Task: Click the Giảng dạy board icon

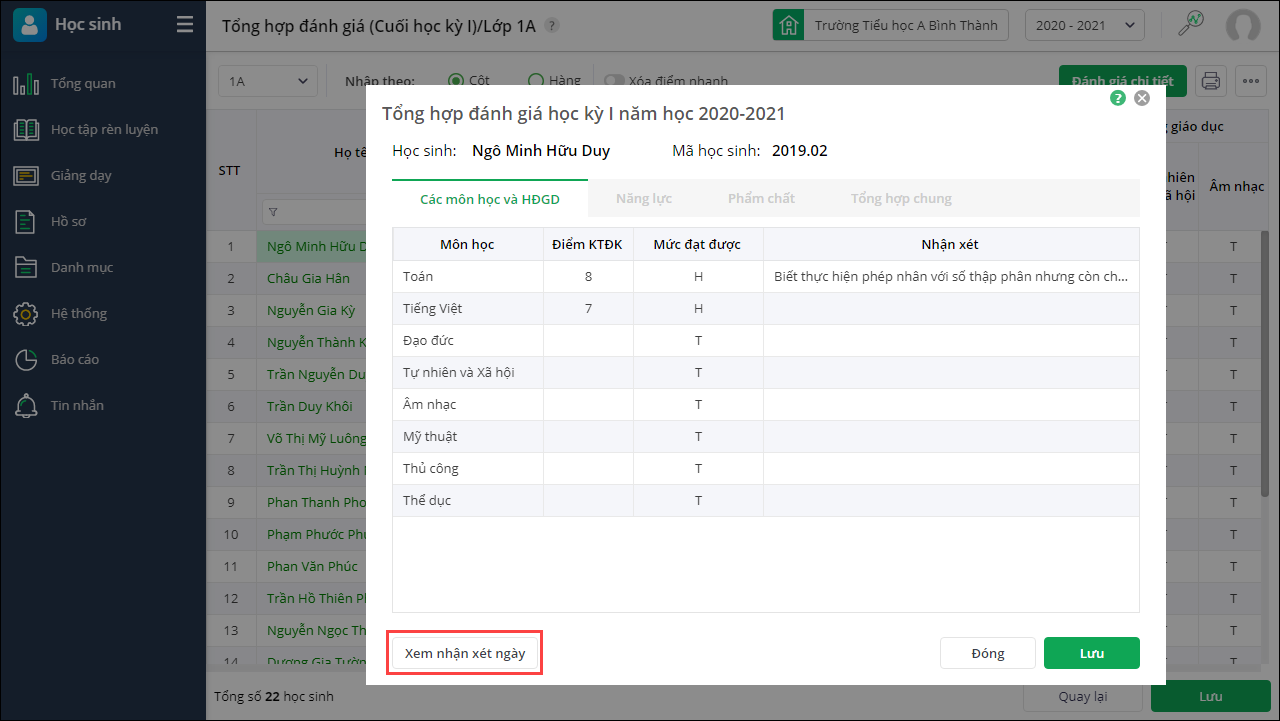Action: (26, 176)
